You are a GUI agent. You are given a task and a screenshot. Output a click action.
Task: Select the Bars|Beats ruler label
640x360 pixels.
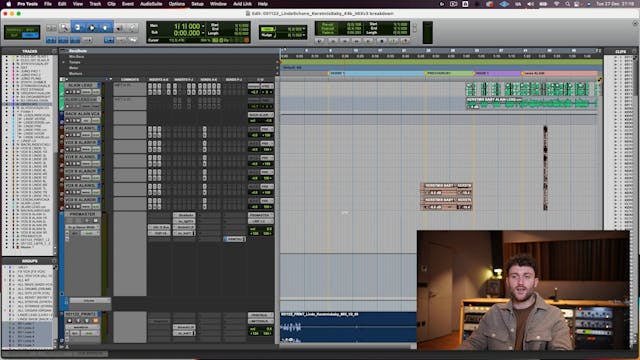[78, 51]
